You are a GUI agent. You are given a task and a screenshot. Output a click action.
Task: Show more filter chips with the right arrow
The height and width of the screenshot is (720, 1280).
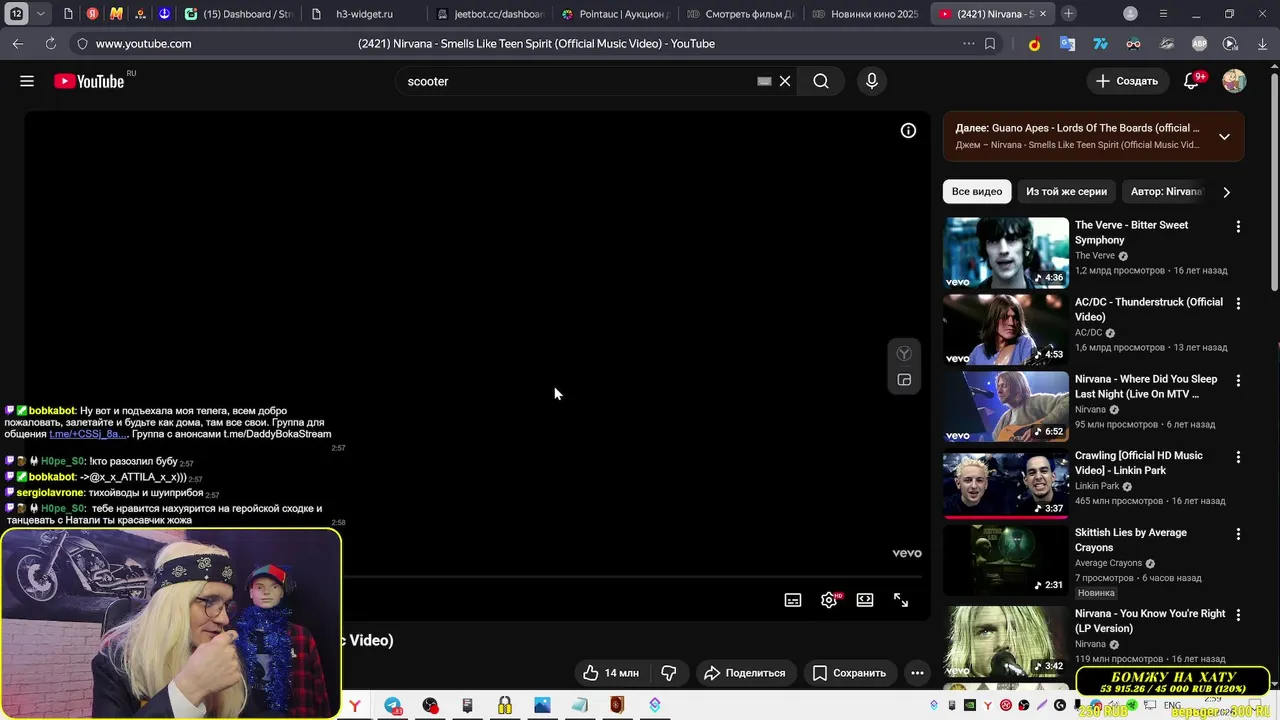(1226, 192)
